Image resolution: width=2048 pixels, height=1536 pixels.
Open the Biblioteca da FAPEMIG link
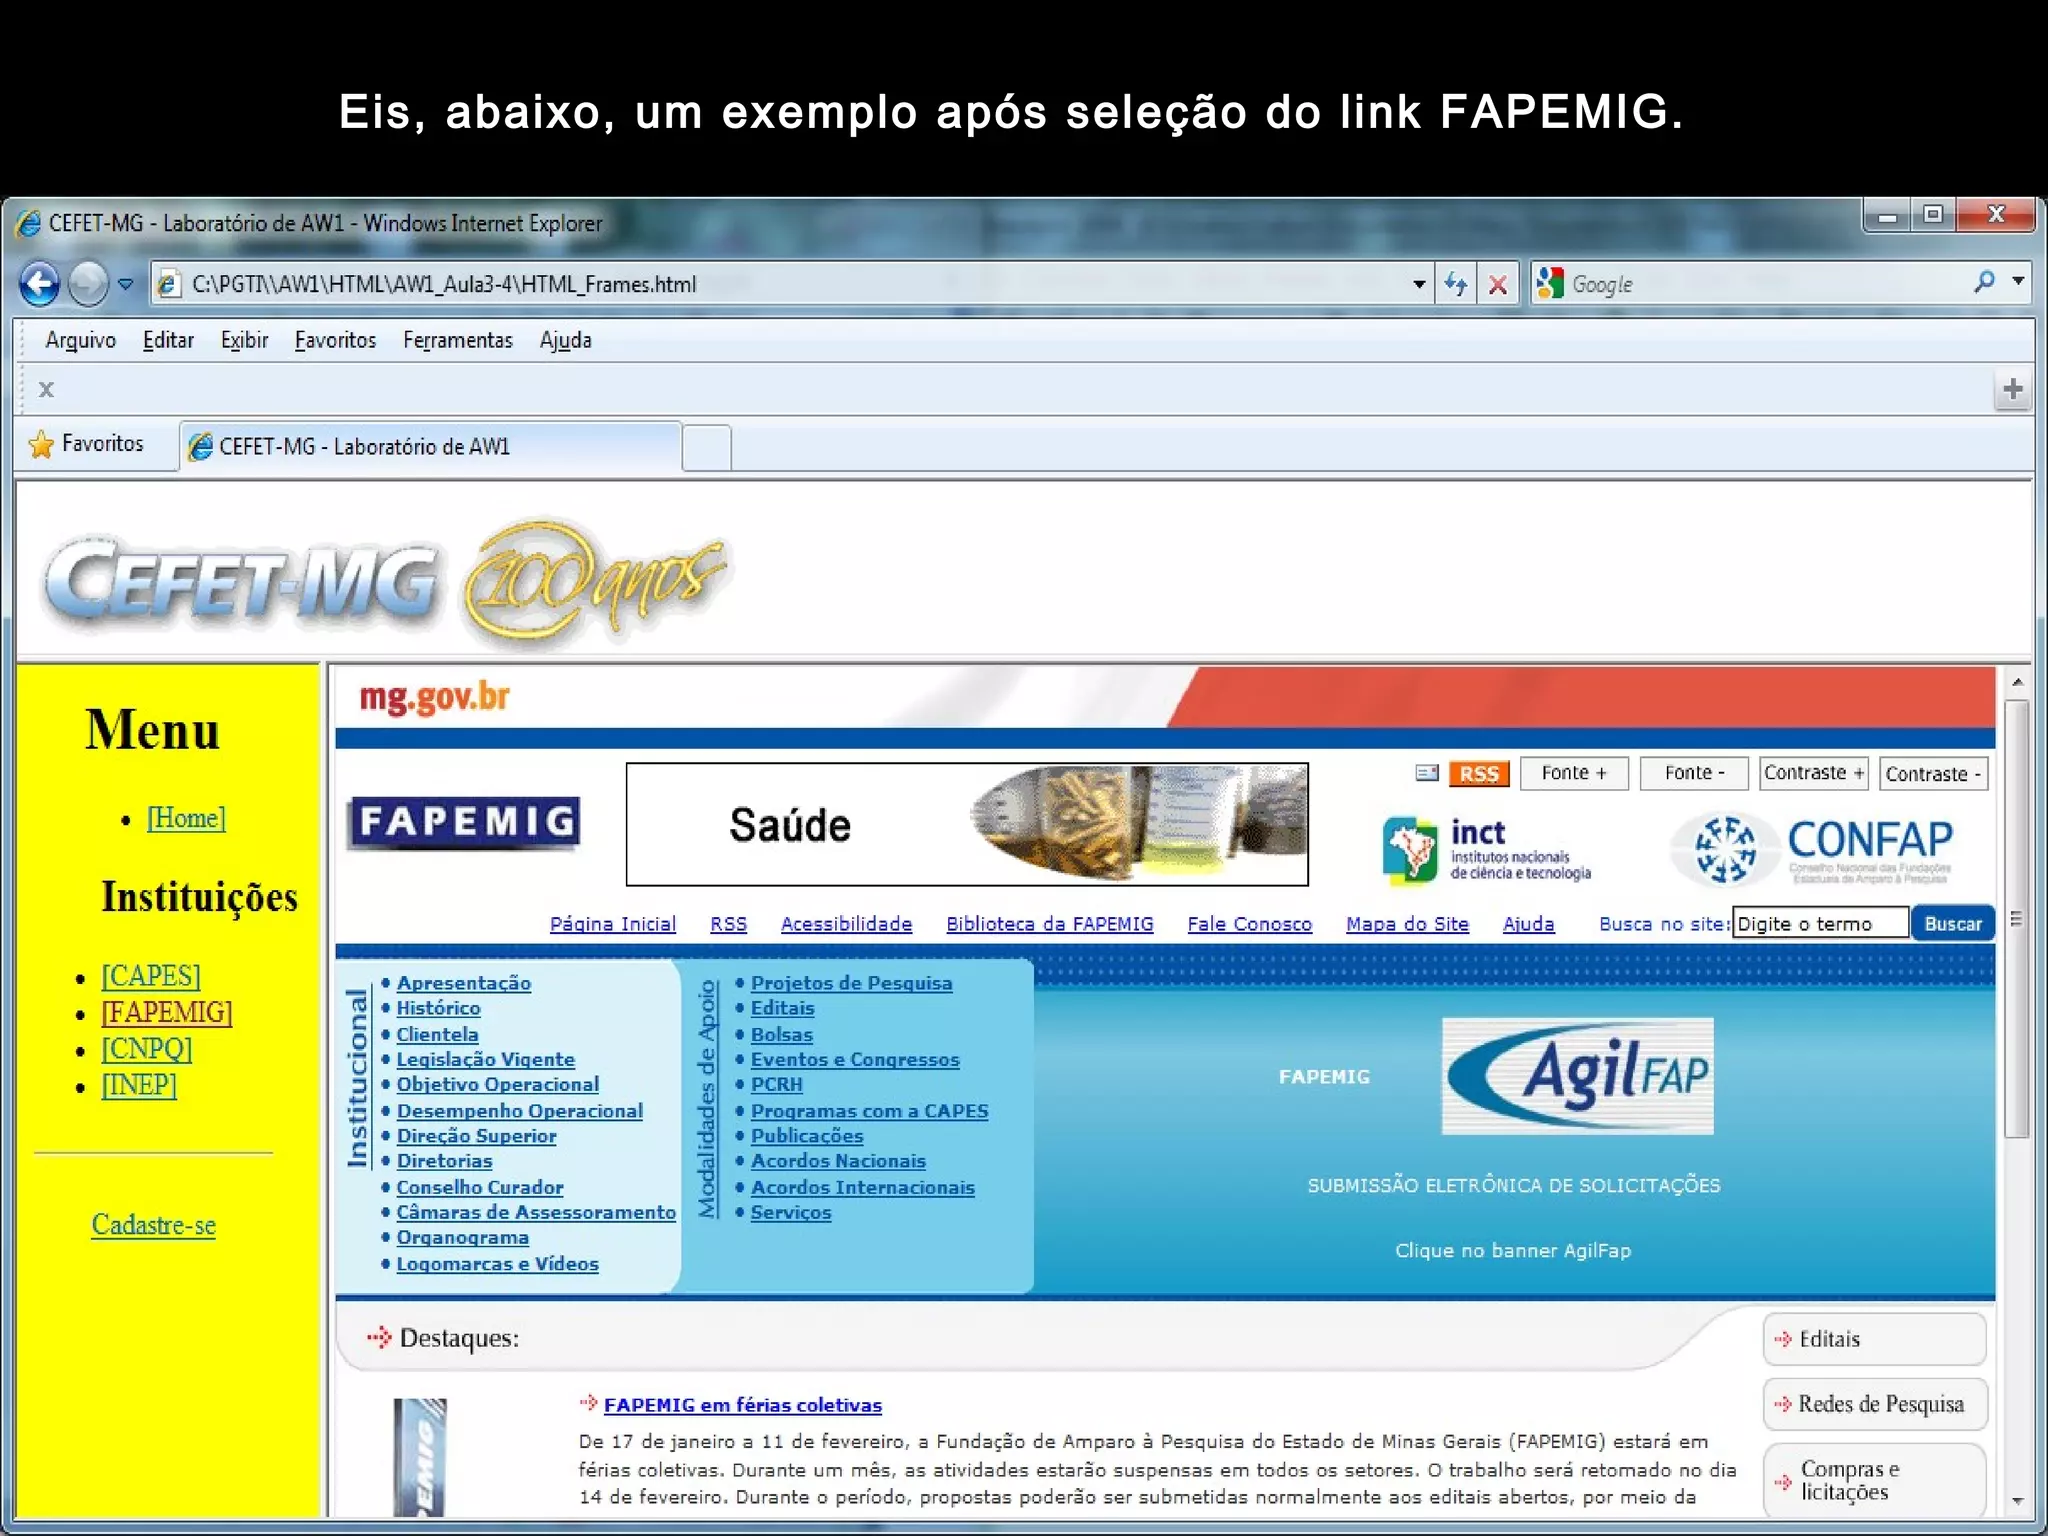(1050, 924)
